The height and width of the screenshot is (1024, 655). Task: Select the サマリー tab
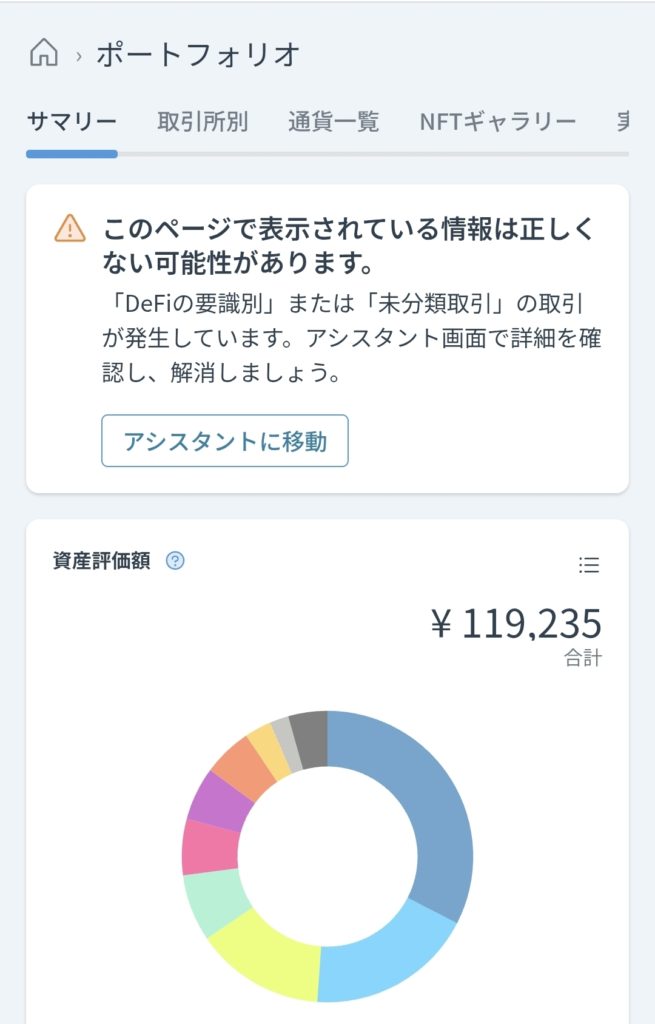click(72, 122)
